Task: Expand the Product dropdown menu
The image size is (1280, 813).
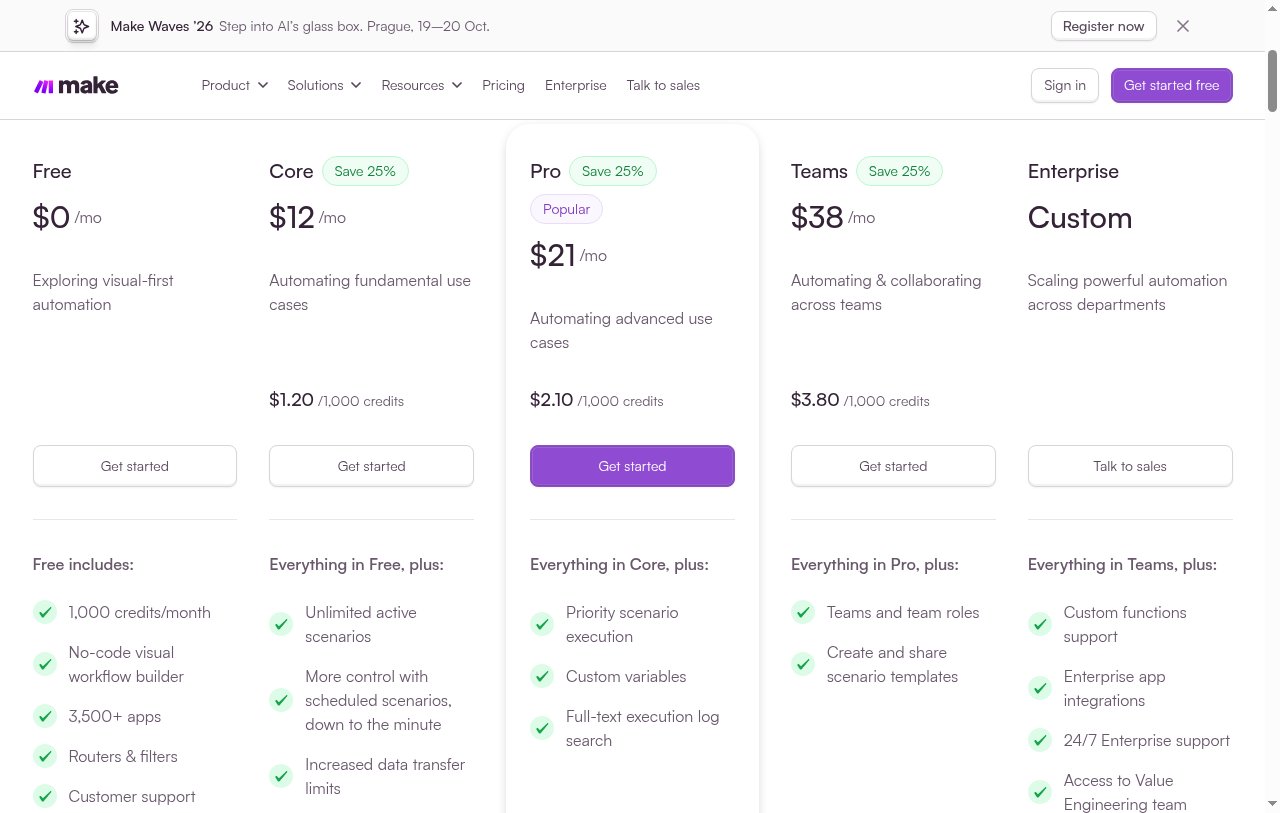Action: [235, 85]
